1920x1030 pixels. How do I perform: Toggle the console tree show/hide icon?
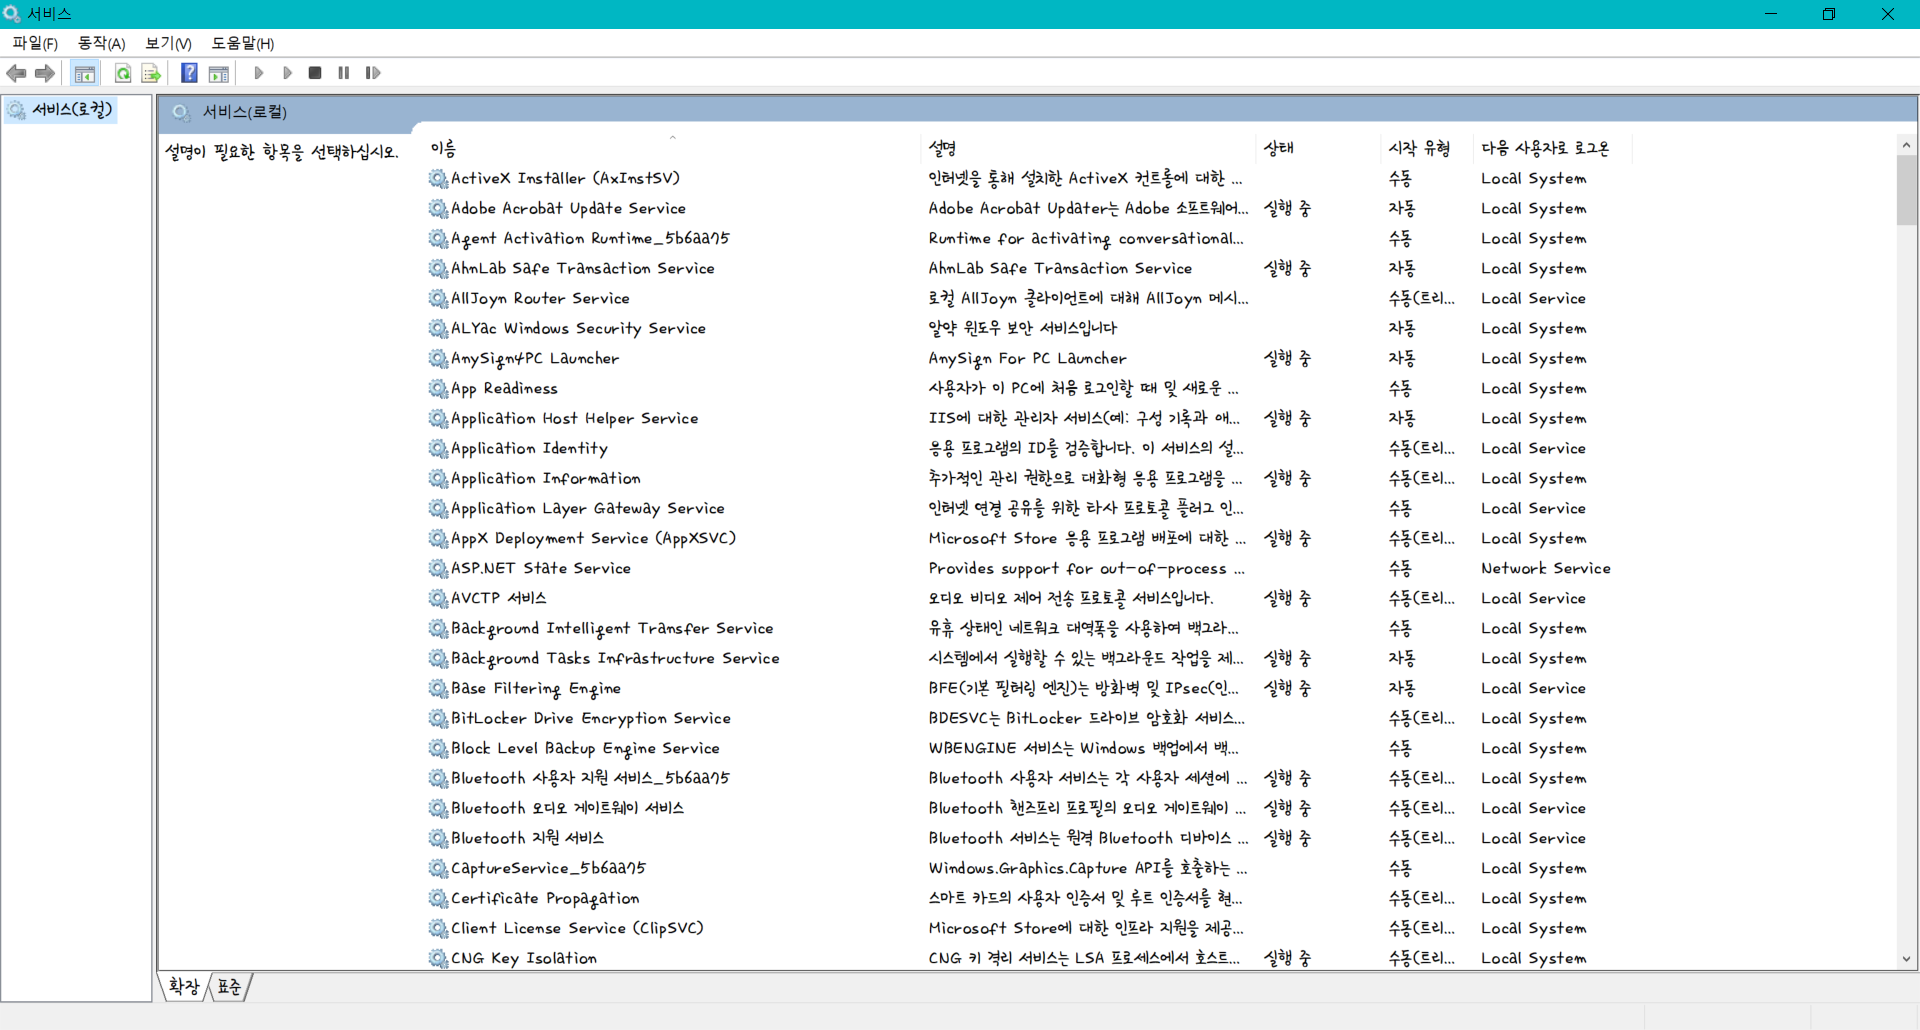click(x=85, y=73)
